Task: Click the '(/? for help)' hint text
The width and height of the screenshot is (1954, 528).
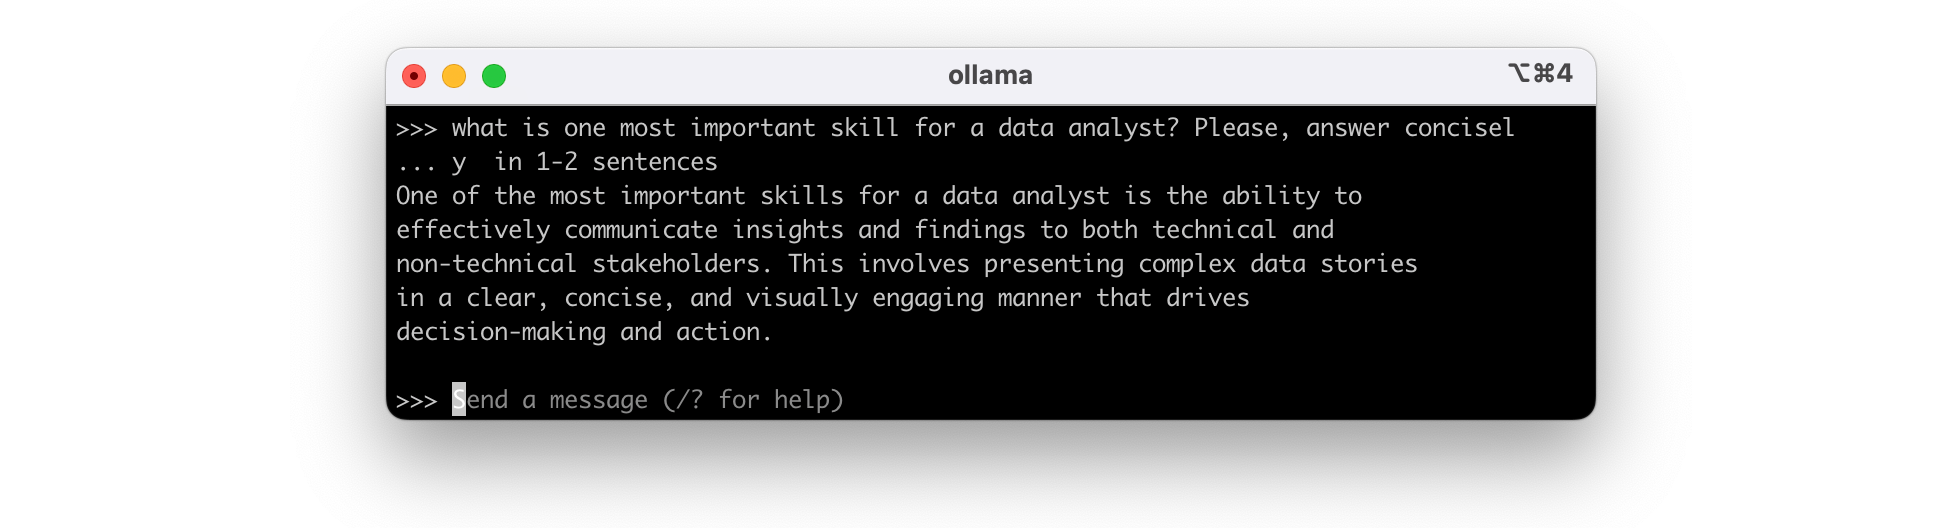Action: 753,400
